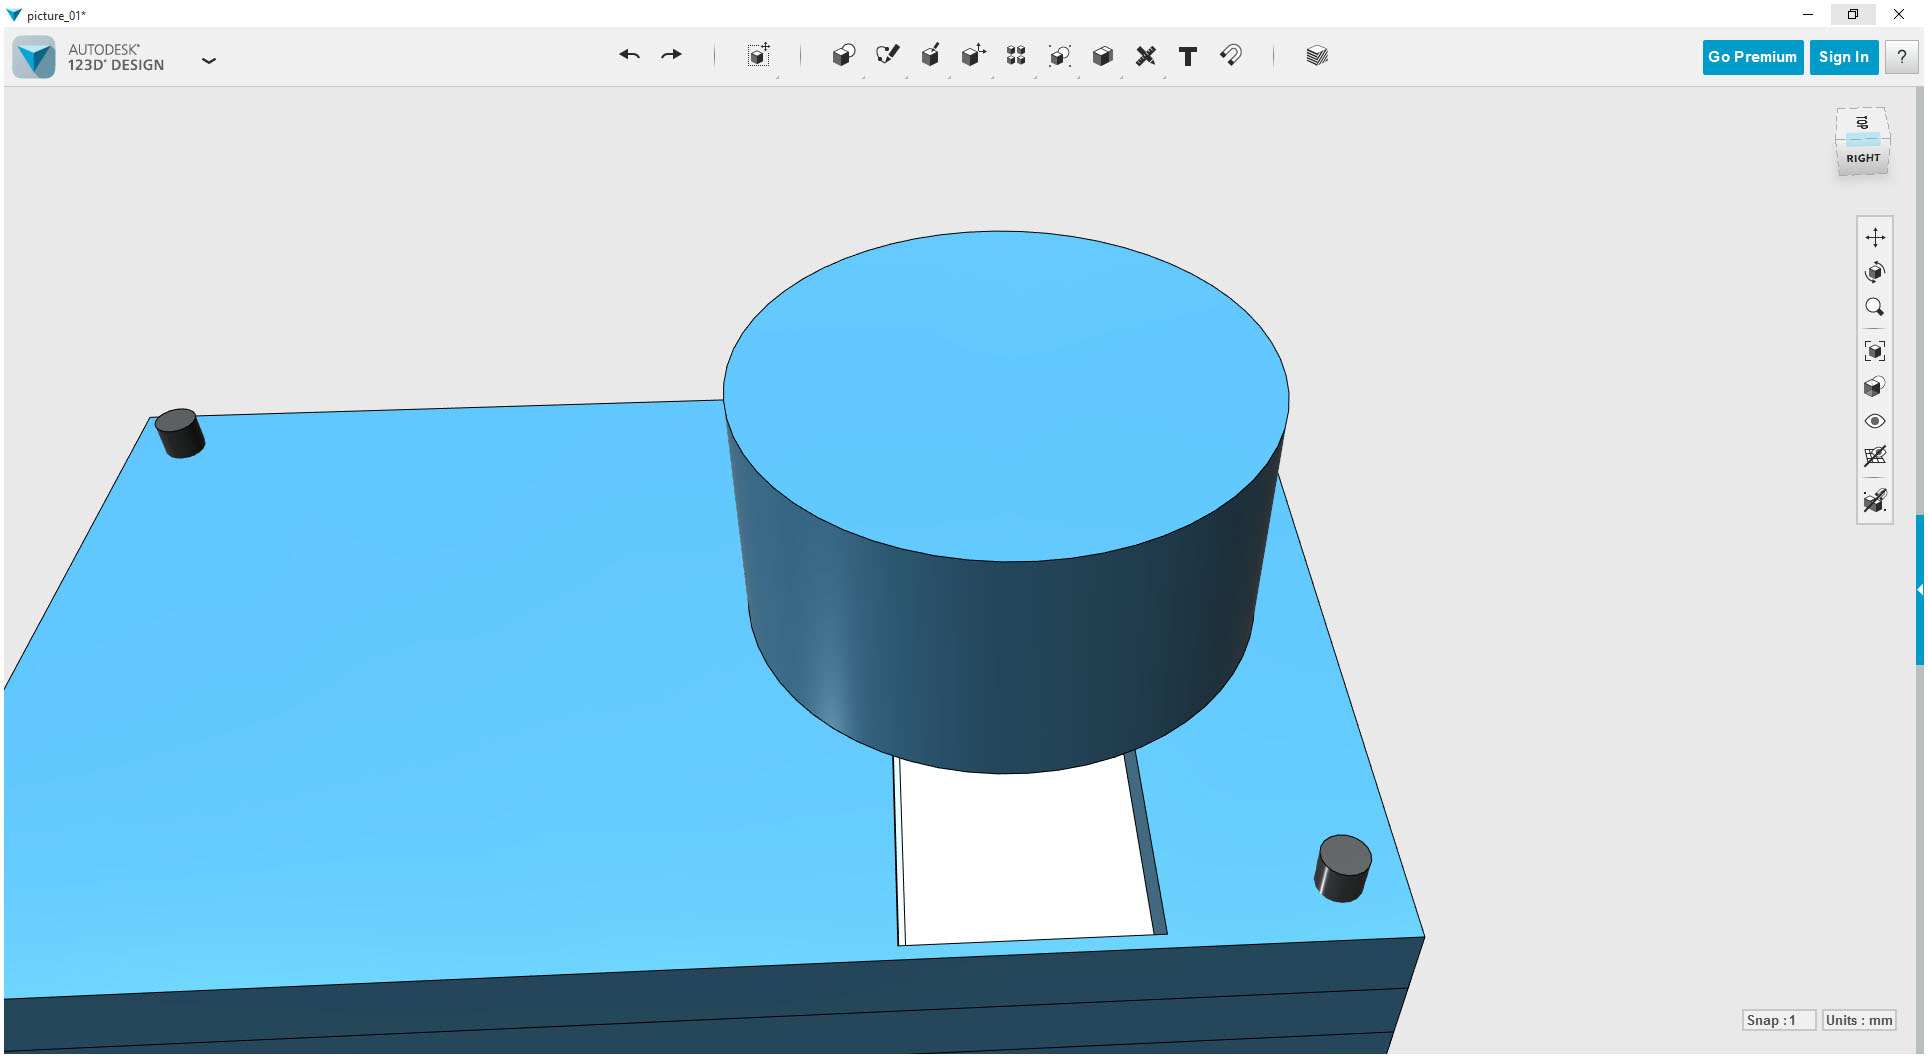Open the Units : mm setting
The width and height of the screenshot is (1928, 1058).
point(1858,1020)
